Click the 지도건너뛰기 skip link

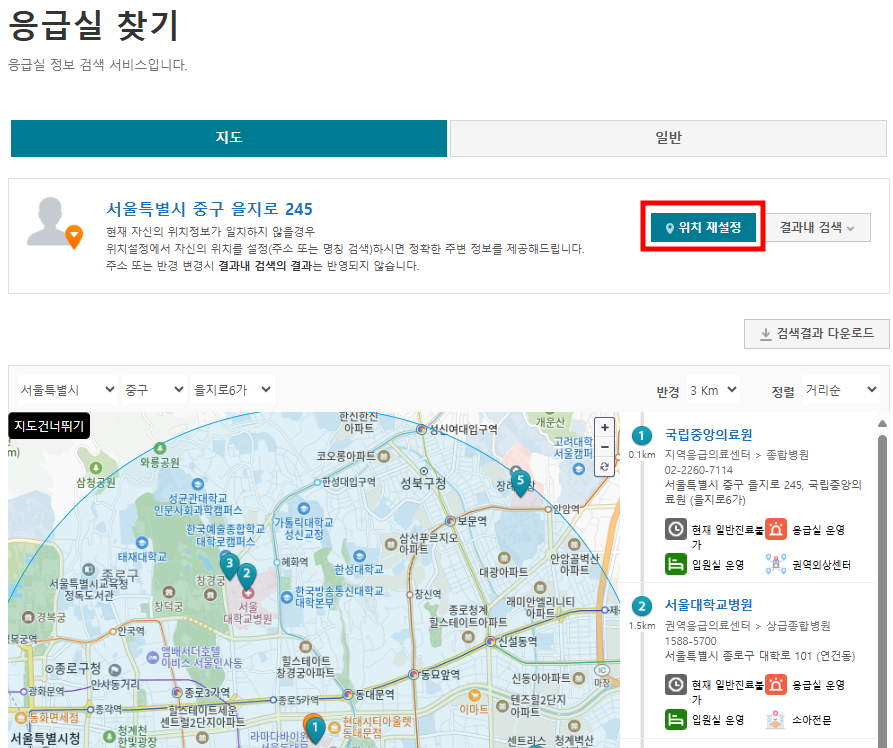click(49, 426)
